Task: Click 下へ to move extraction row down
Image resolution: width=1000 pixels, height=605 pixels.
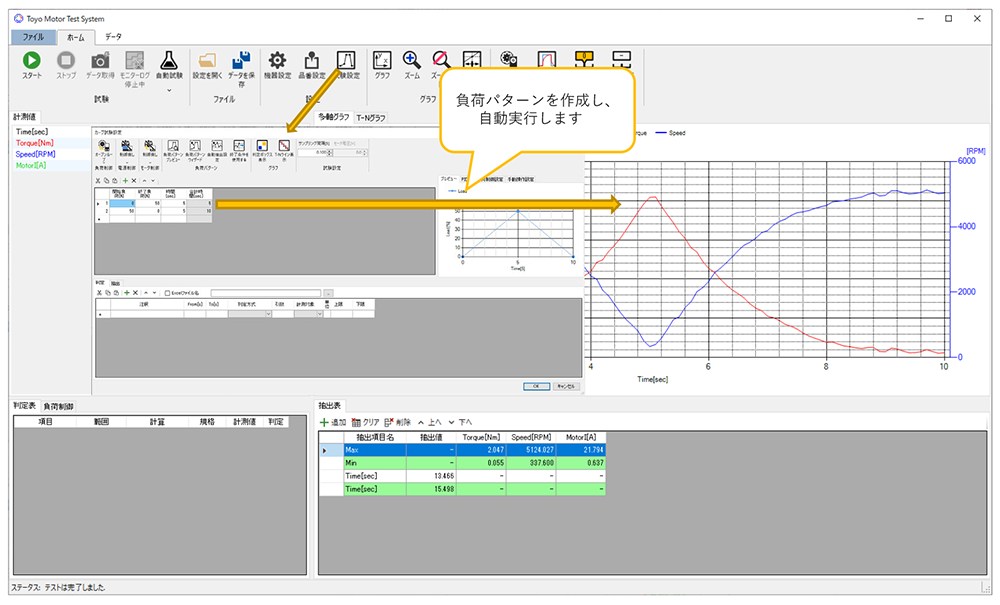Action: click(x=460, y=422)
